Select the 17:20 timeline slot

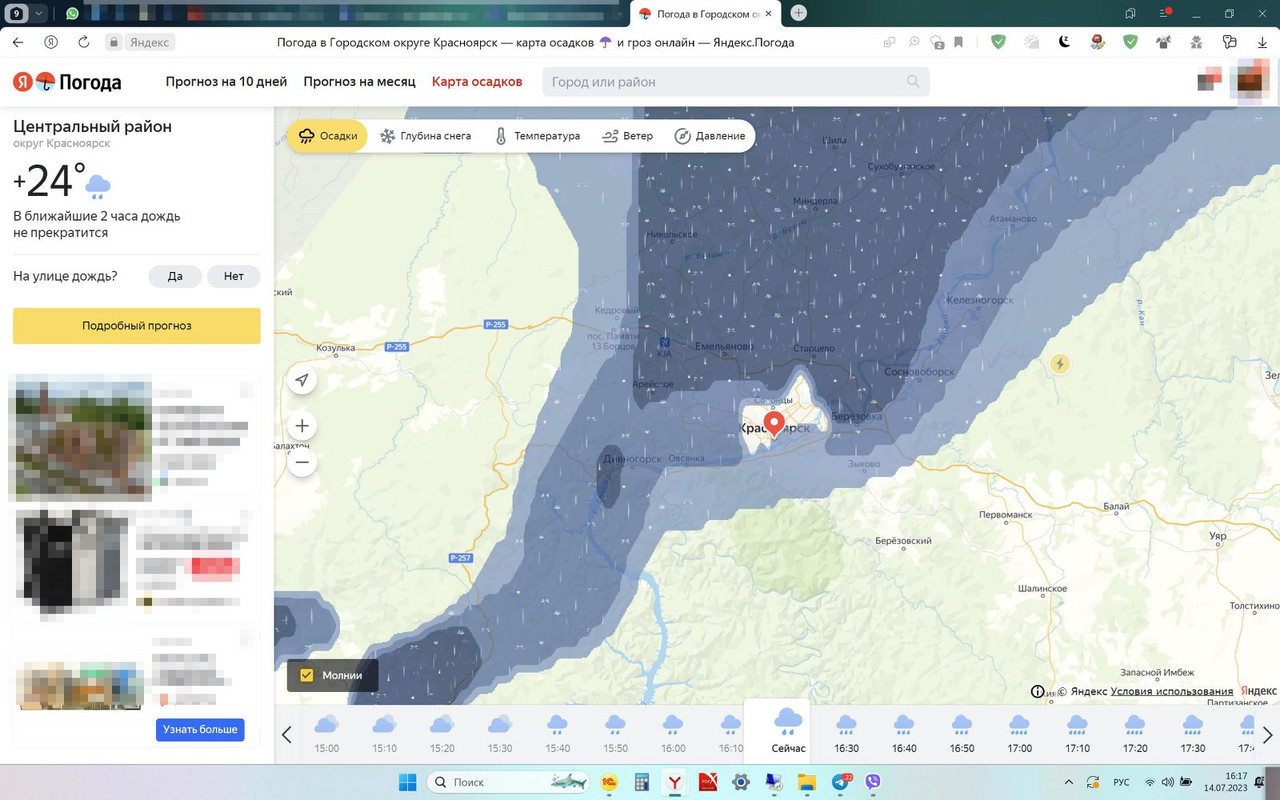pyautogui.click(x=1135, y=734)
